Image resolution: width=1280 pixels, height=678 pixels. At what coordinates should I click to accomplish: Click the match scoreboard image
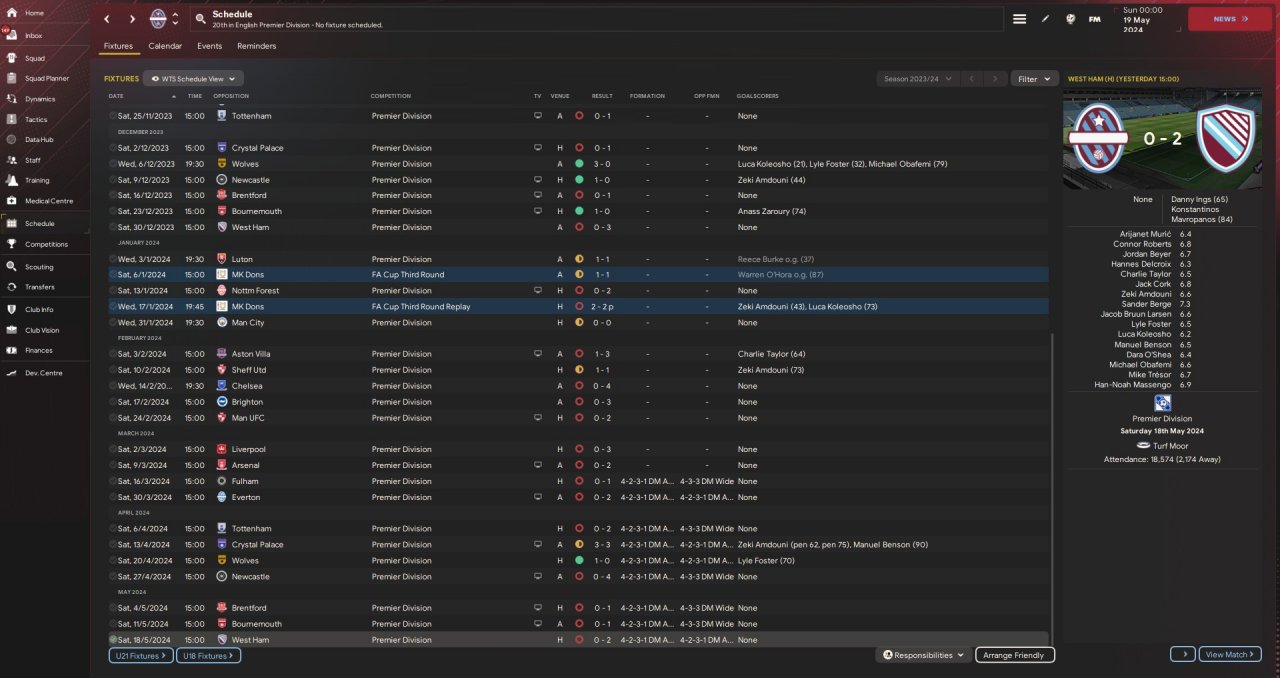click(x=1164, y=139)
